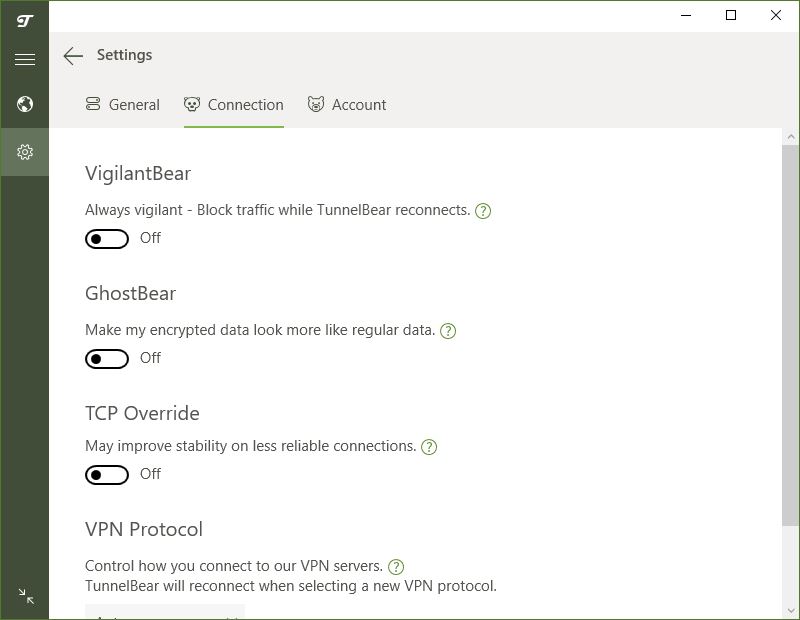Open TCP Override help question mark
The image size is (800, 620).
tap(429, 447)
